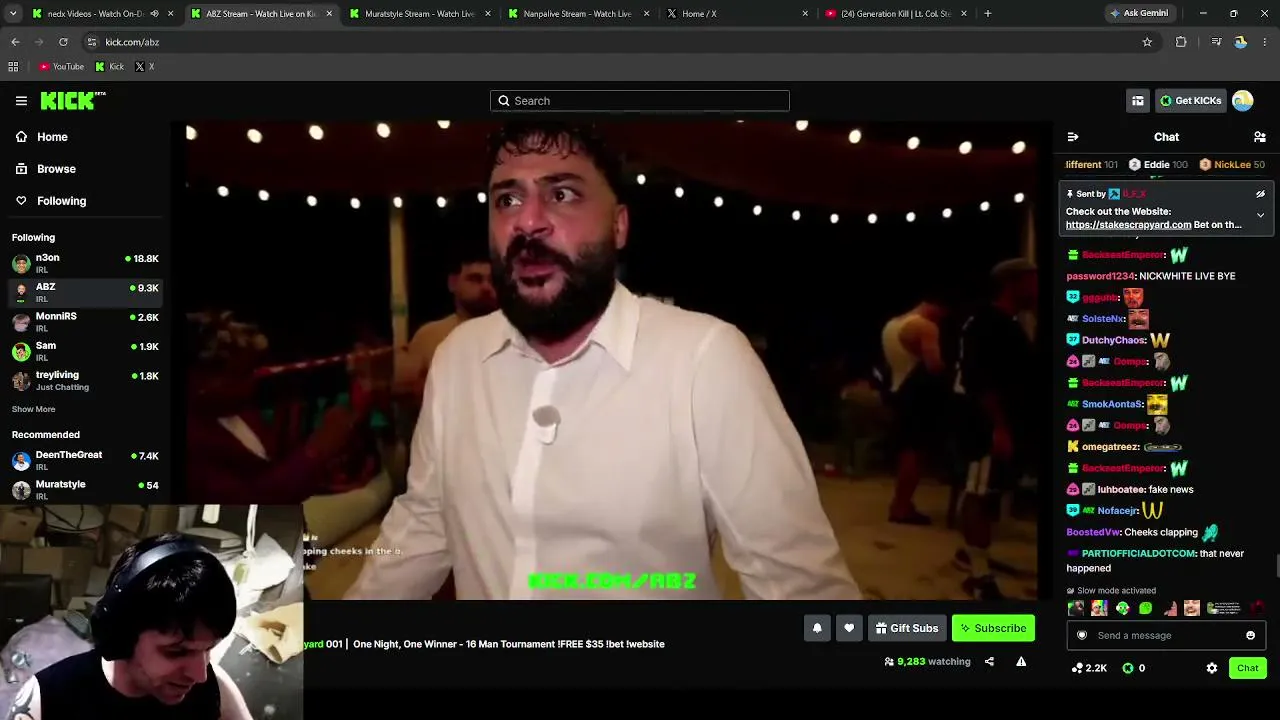Go back in browser
The width and height of the screenshot is (1280, 720).
15,42
